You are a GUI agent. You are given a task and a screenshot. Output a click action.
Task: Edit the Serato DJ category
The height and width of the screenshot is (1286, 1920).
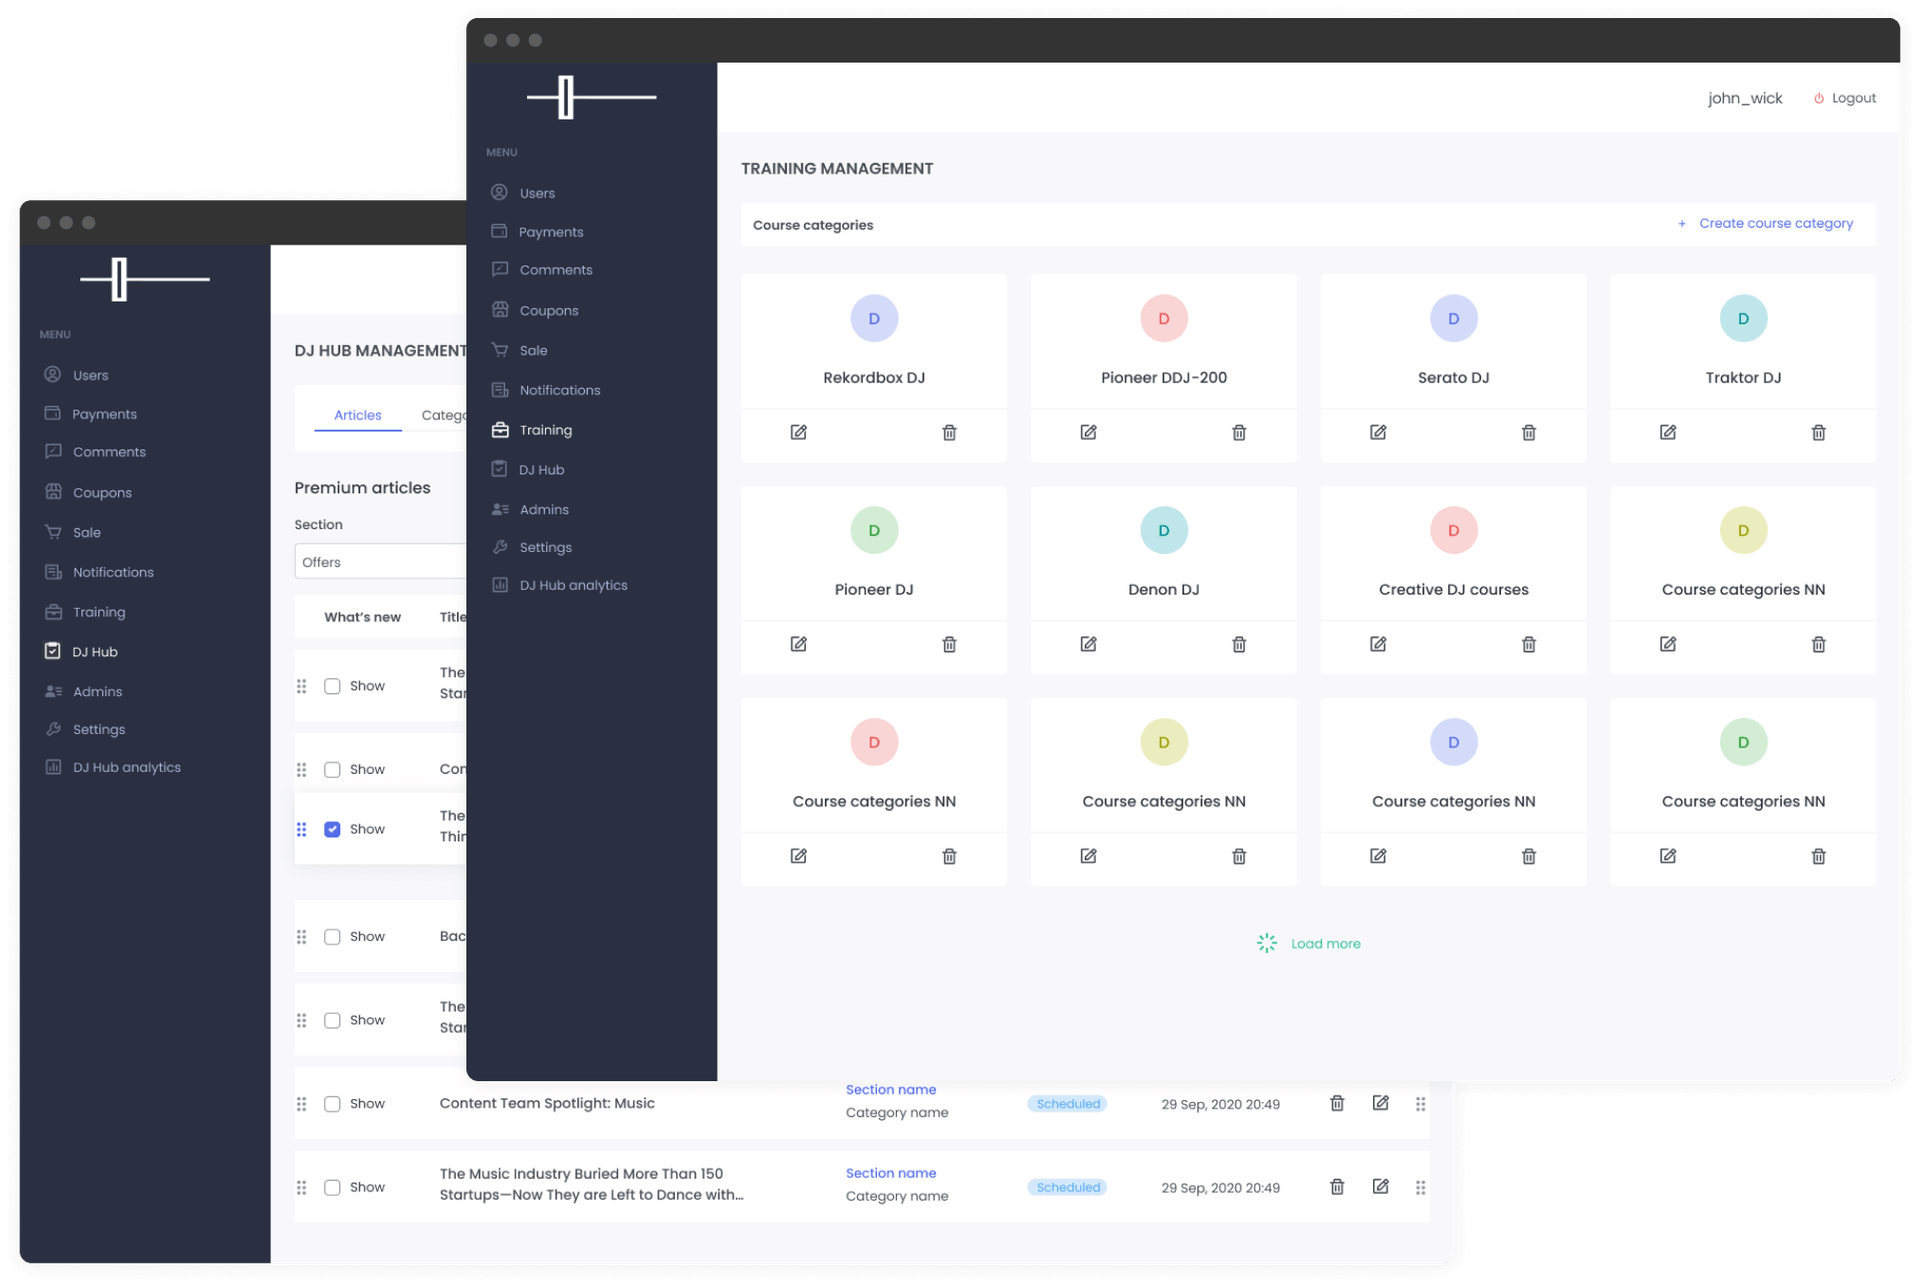point(1378,432)
